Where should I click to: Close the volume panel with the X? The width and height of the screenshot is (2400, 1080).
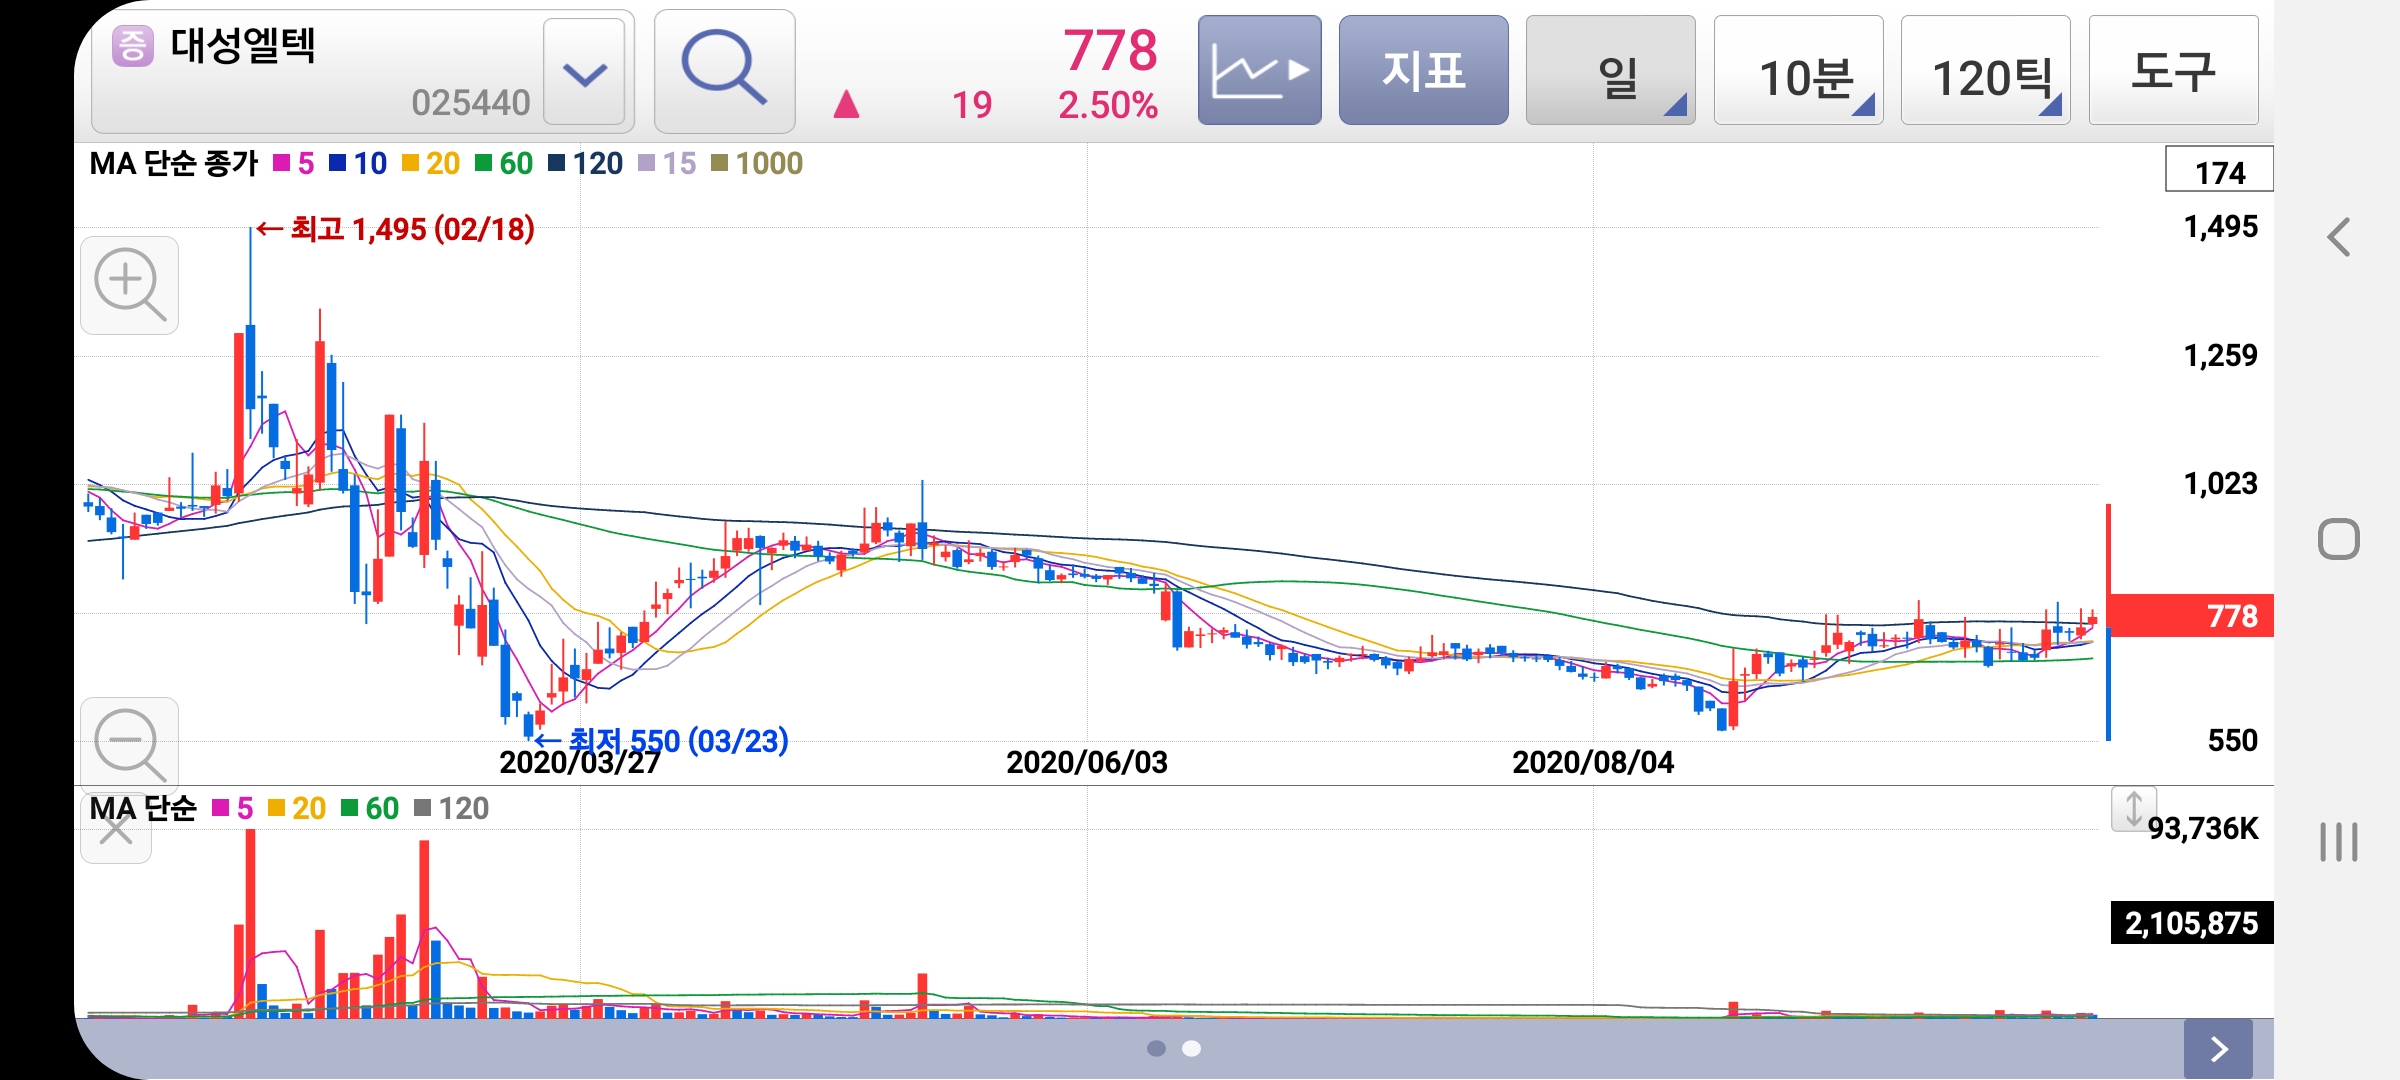click(116, 830)
